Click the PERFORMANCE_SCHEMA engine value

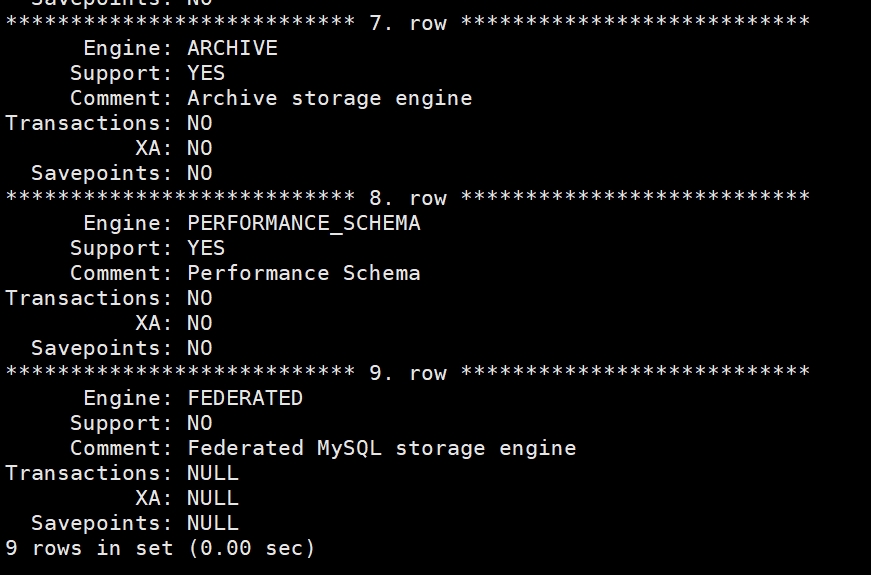pos(304,223)
